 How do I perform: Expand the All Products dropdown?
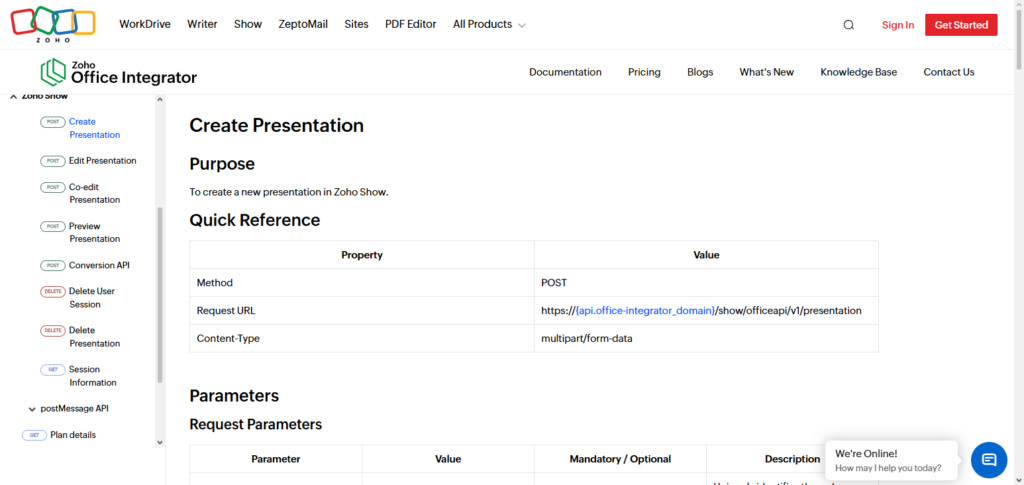[x=489, y=24]
